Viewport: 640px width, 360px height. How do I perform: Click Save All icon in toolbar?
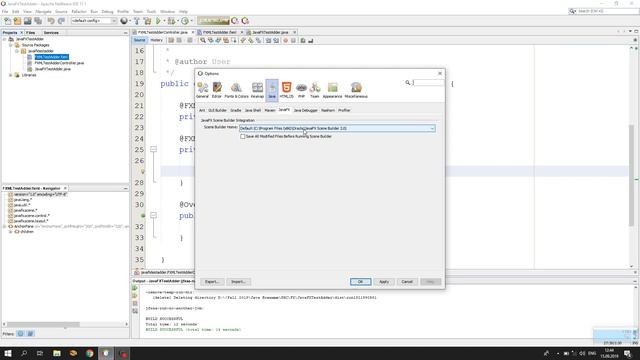pyautogui.click(x=38, y=21)
